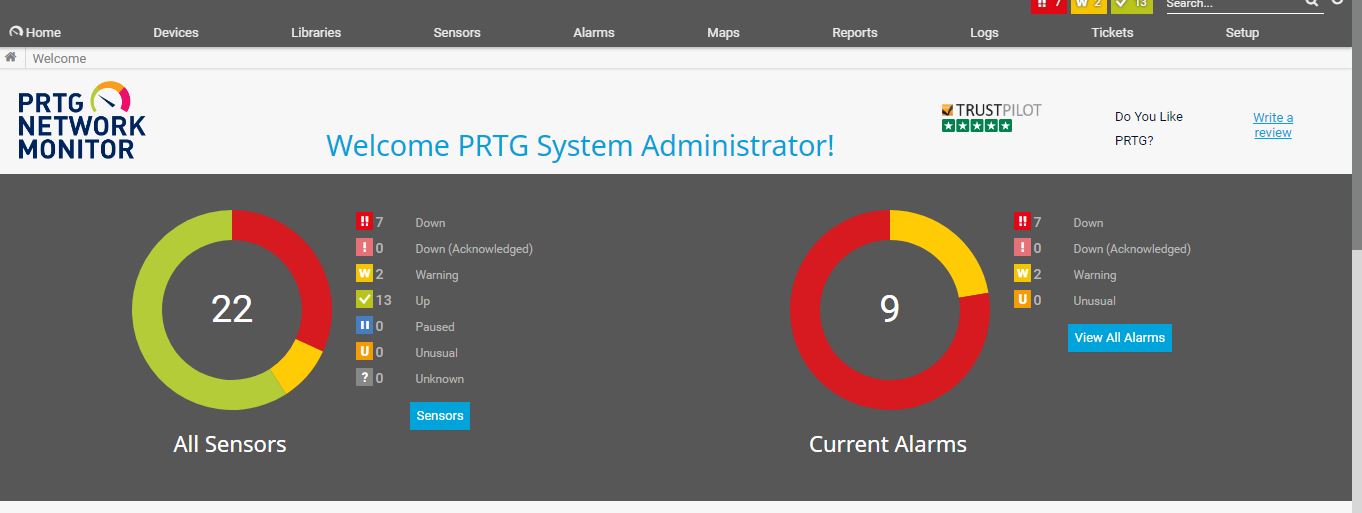1362x513 pixels.
Task: Click the Welcome PRTG System Administrator heading
Action: click(x=580, y=146)
